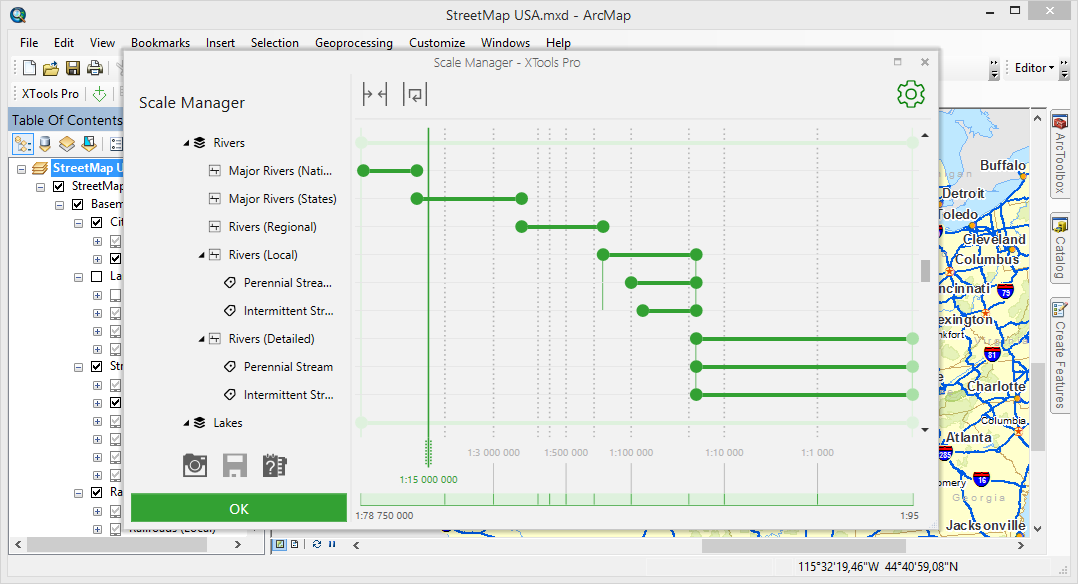Click the fit-to-range arrows icon in Scale Manager
Viewport: 1078px width, 584px height.
[x=375, y=94]
